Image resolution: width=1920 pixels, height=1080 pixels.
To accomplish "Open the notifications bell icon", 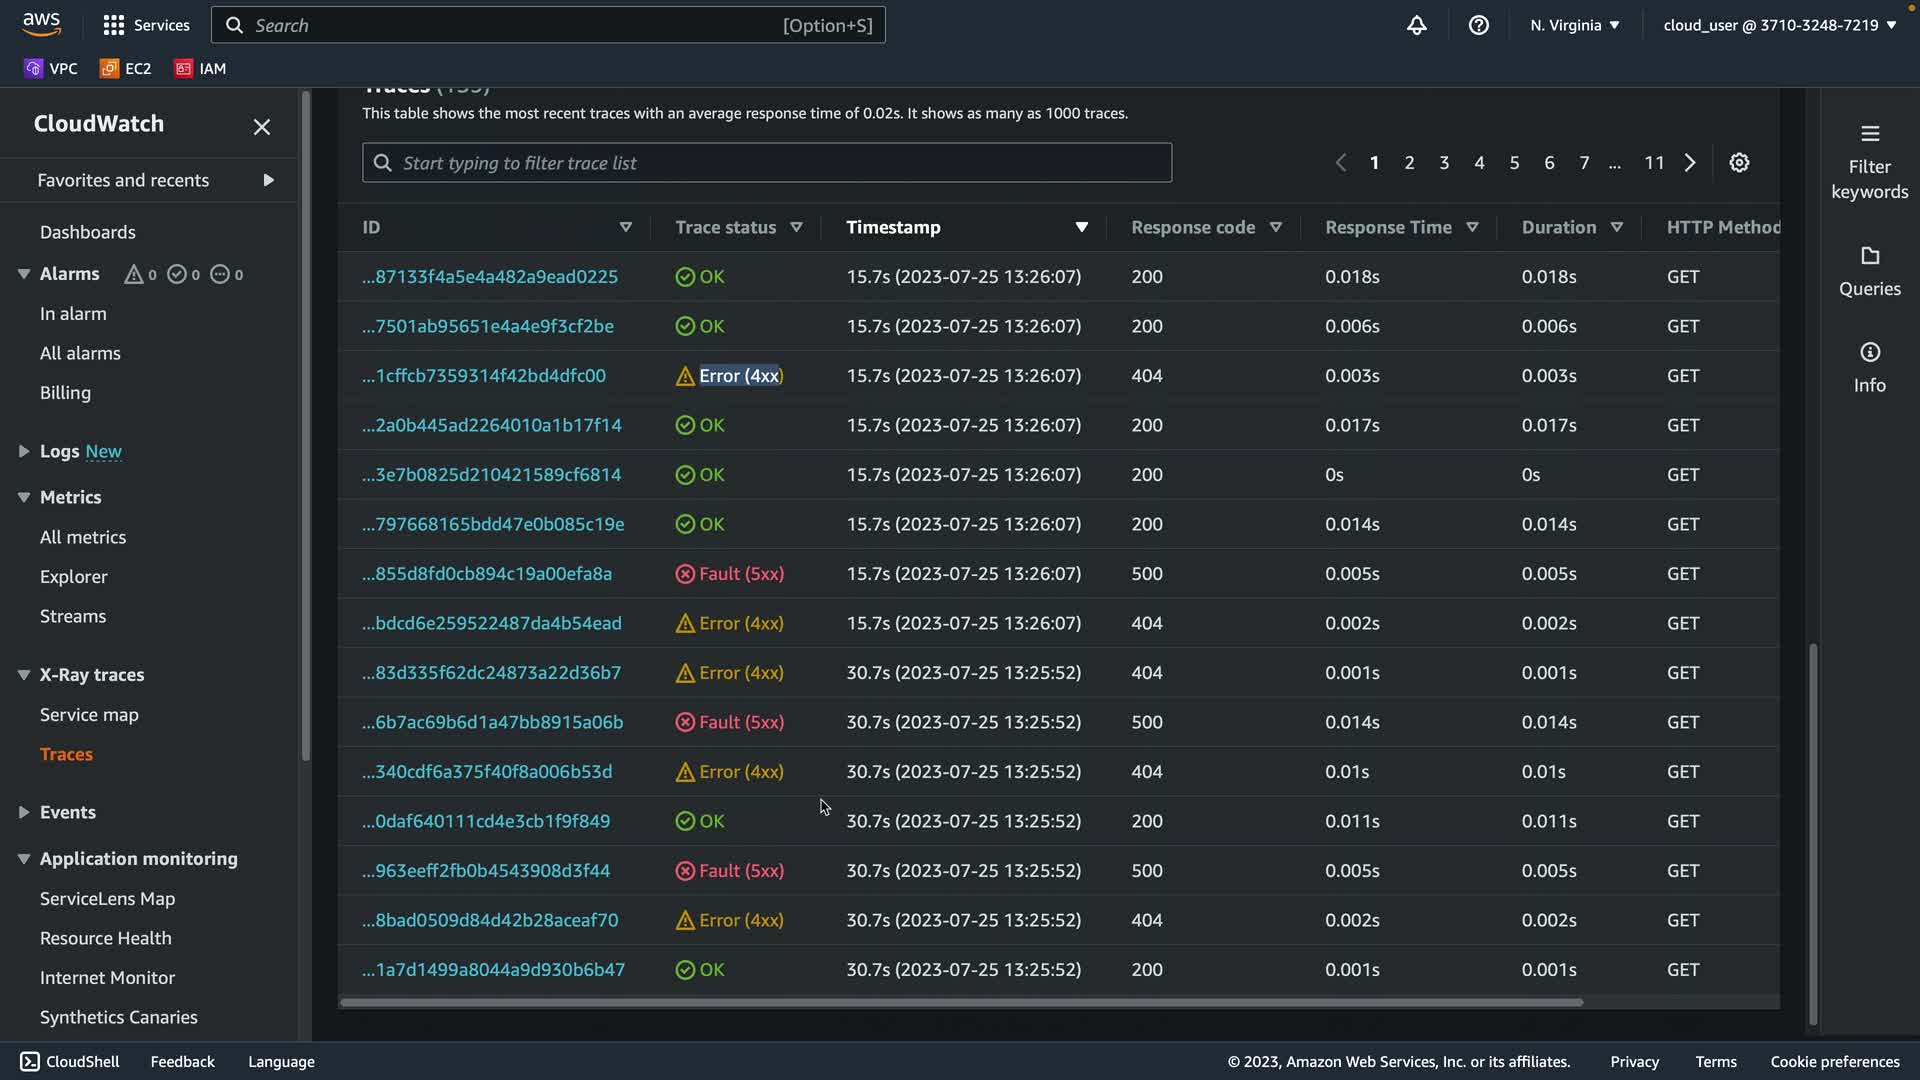I will [x=1416, y=25].
